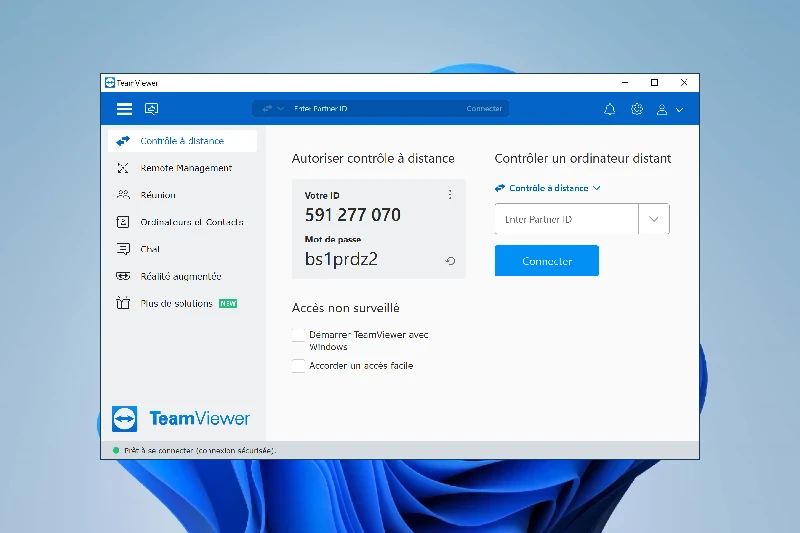Minimize the TeamViewer window
The width and height of the screenshot is (800, 533).
(x=625, y=83)
